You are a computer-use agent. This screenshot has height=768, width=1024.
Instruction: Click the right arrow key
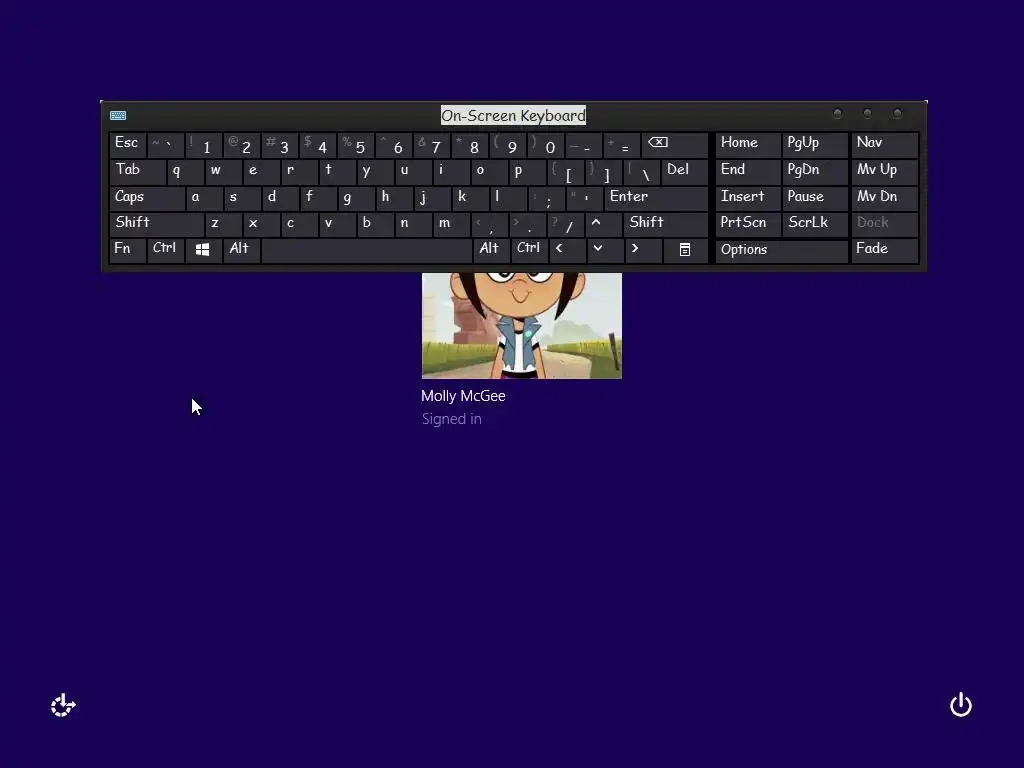[643, 249]
